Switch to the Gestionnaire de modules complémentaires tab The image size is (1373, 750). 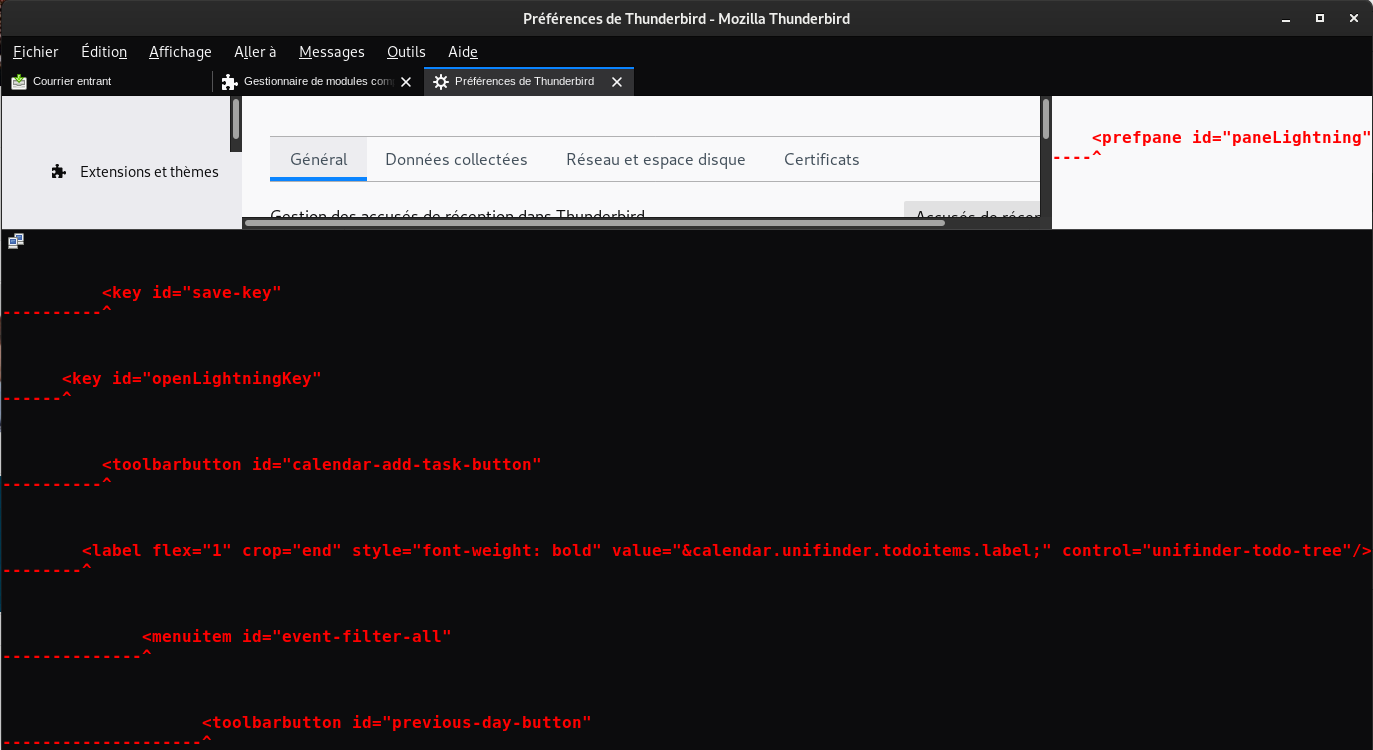(x=318, y=82)
